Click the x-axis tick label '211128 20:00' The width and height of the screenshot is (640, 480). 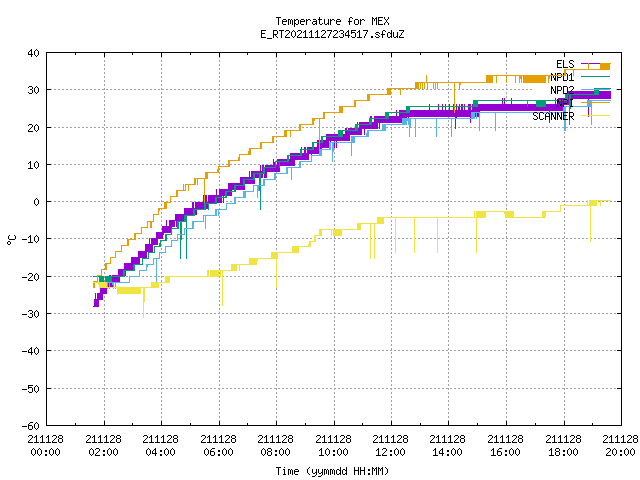[x=621, y=445]
